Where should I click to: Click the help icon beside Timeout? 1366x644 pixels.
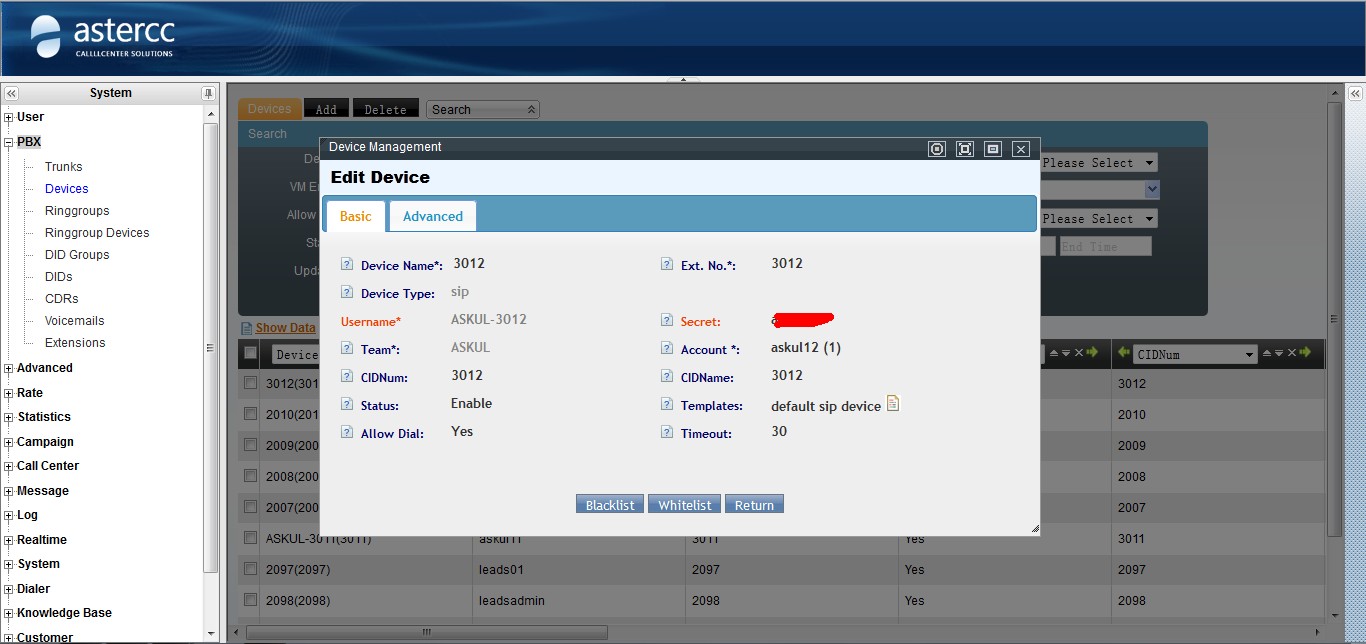click(x=667, y=433)
